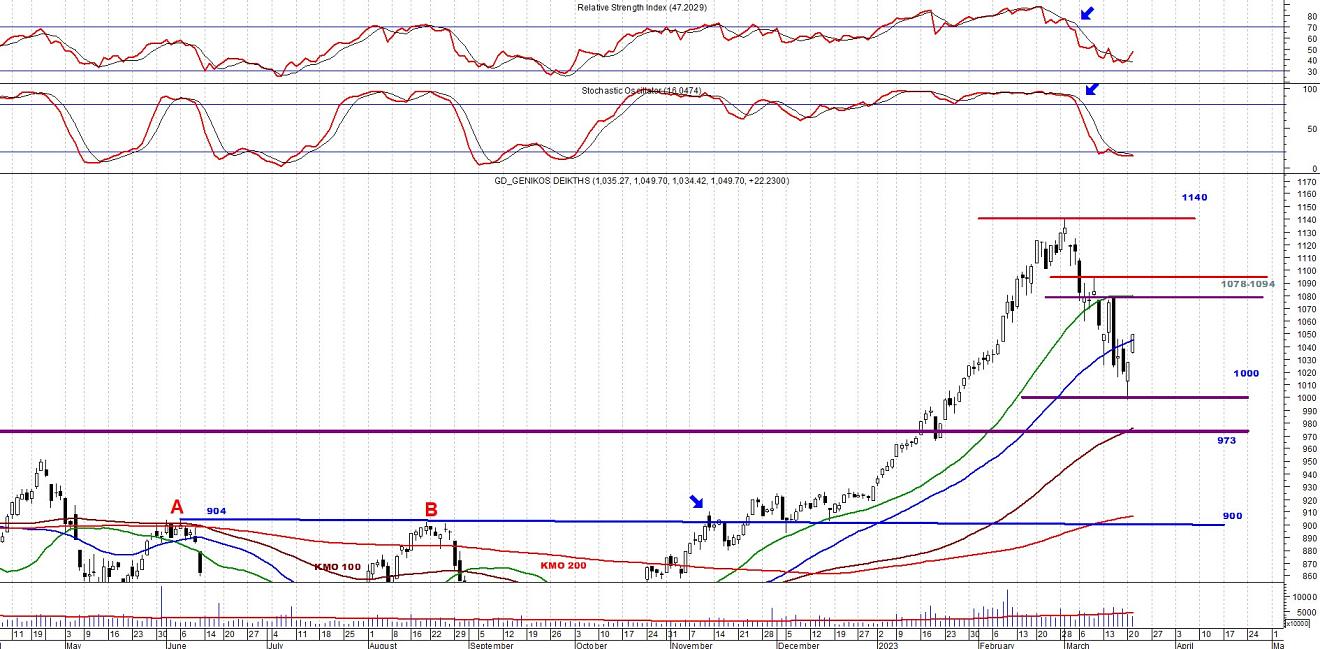Click the blue arrow in the Stochastic Oscillator panel
1320x649 pixels.
click(x=1091, y=90)
